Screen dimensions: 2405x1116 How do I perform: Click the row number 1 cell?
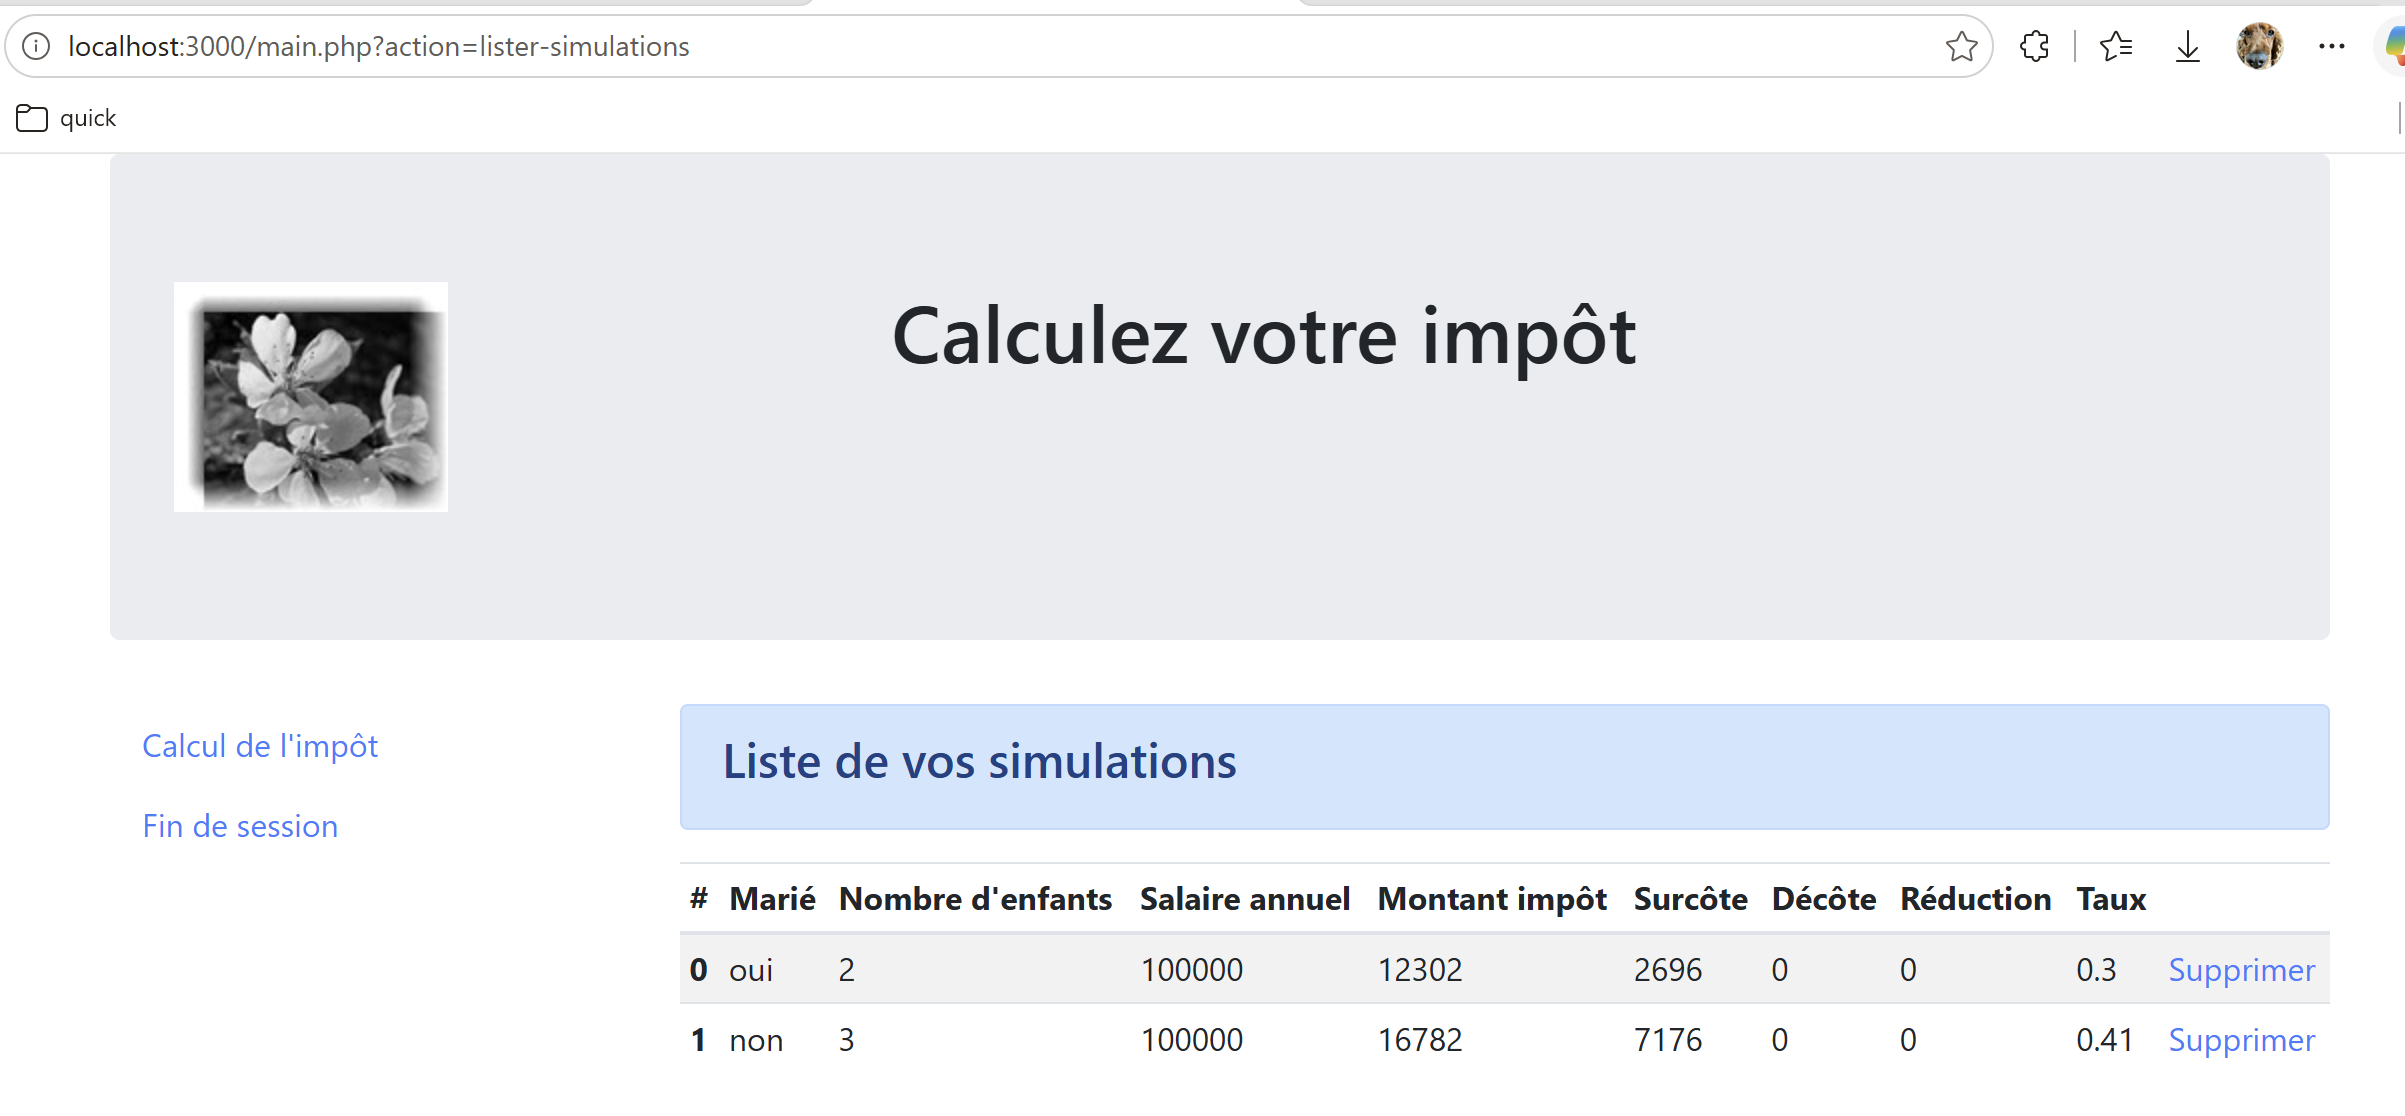698,1040
